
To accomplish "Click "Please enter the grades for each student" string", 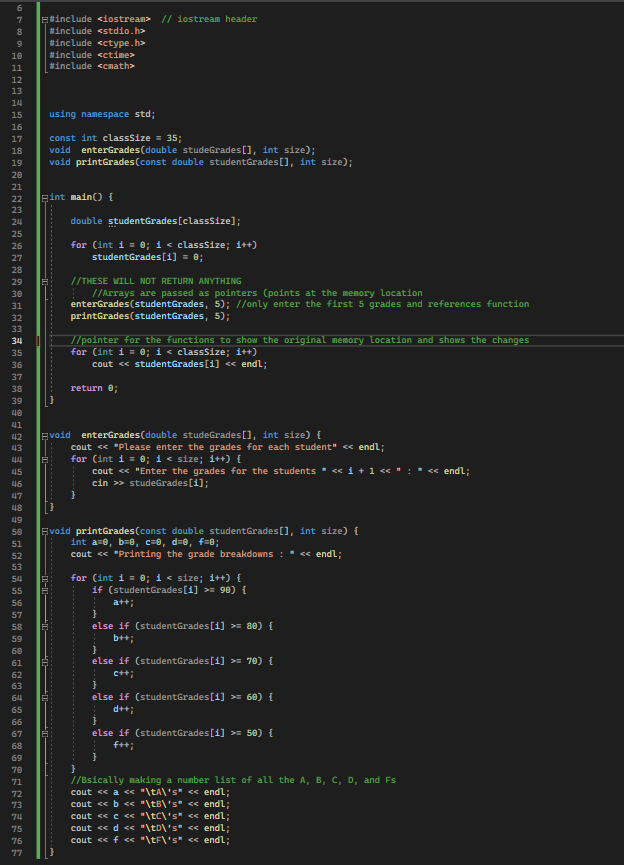I will click(x=225, y=447).
